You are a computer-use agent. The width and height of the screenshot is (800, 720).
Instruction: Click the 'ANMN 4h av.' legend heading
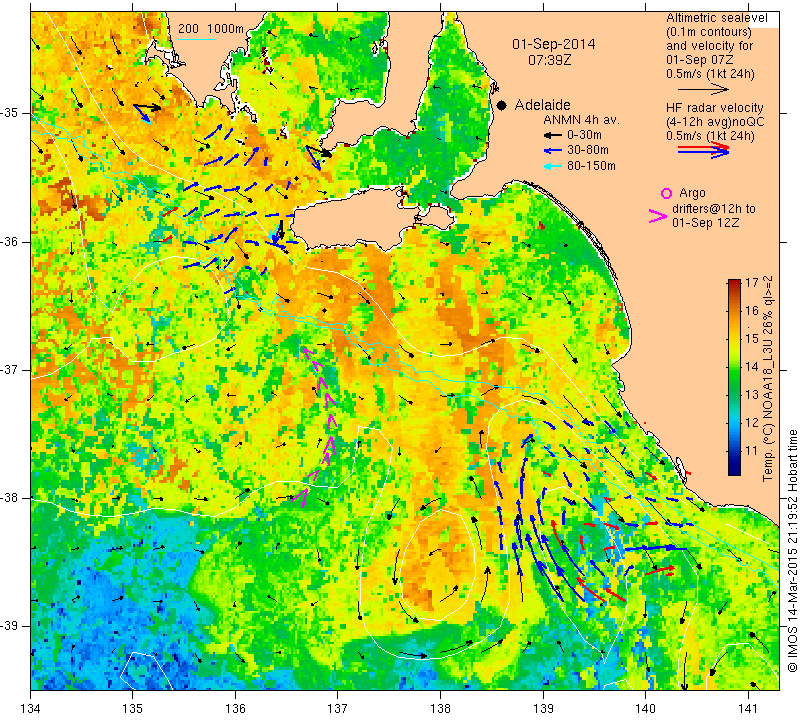tap(581, 120)
